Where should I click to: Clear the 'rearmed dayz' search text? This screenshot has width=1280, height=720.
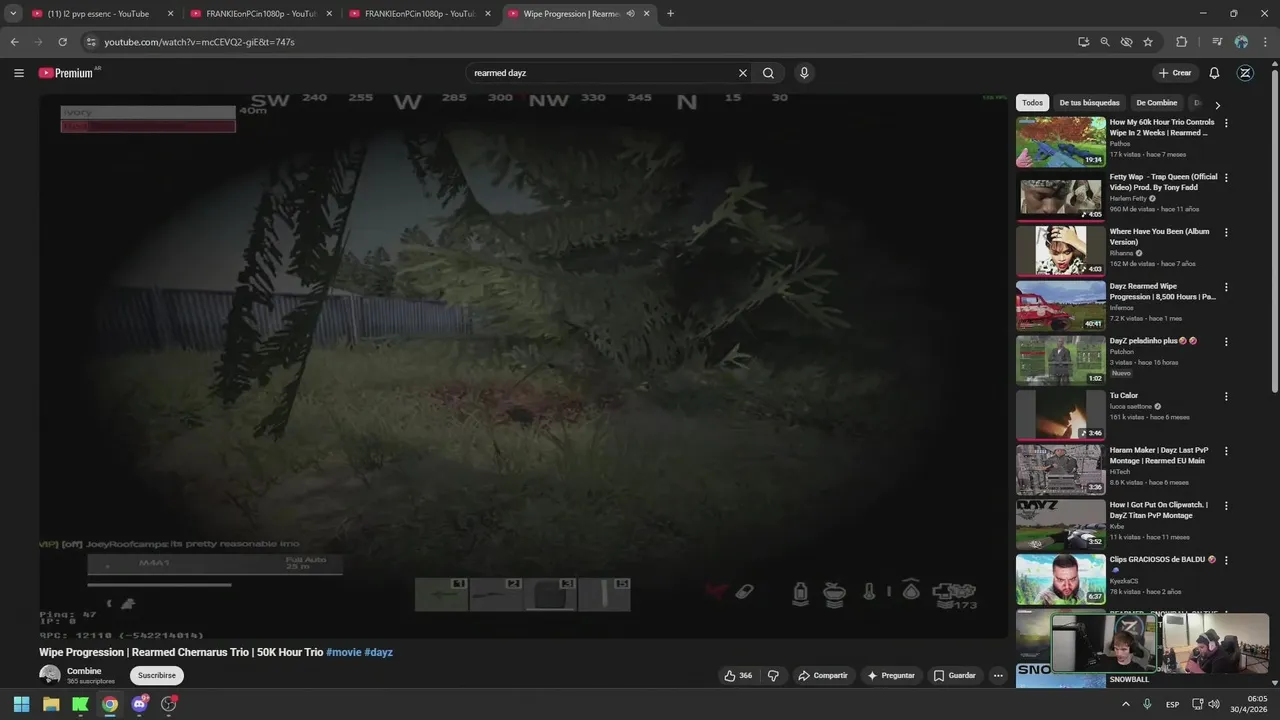click(x=742, y=73)
